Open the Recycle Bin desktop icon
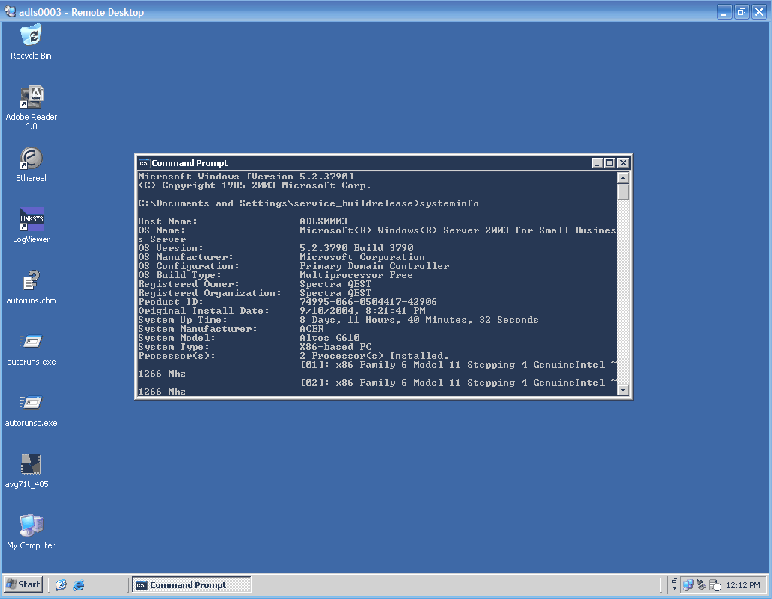Image resolution: width=772 pixels, height=599 pixels. coord(31,42)
